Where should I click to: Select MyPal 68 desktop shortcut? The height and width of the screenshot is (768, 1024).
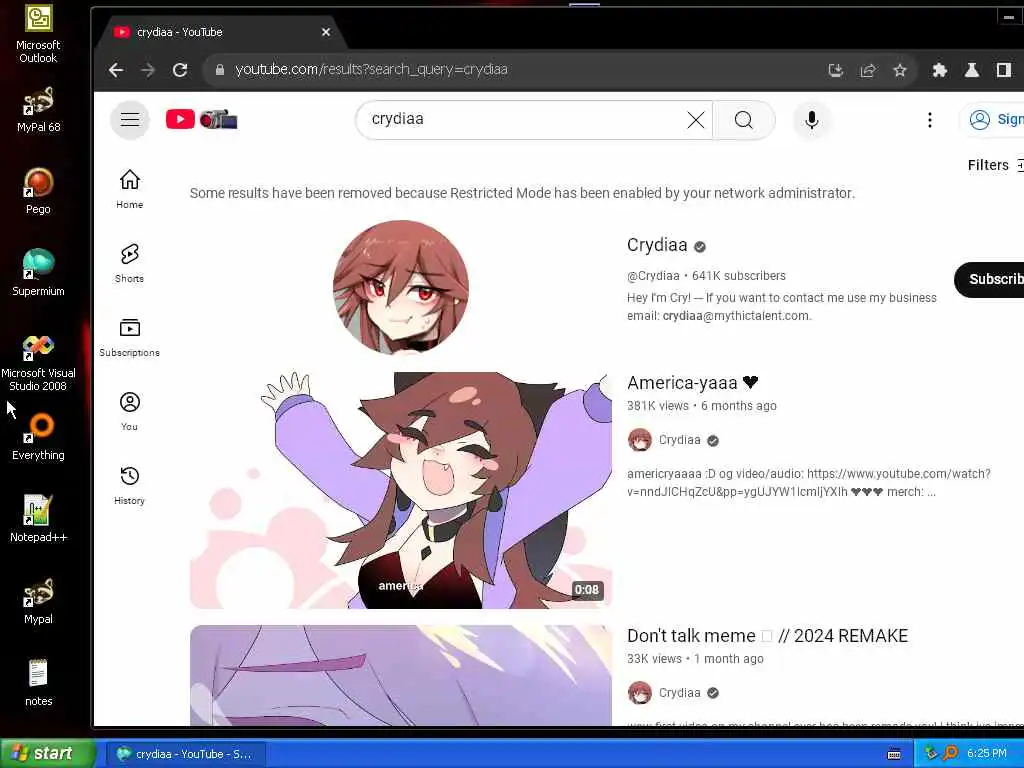click(39, 110)
